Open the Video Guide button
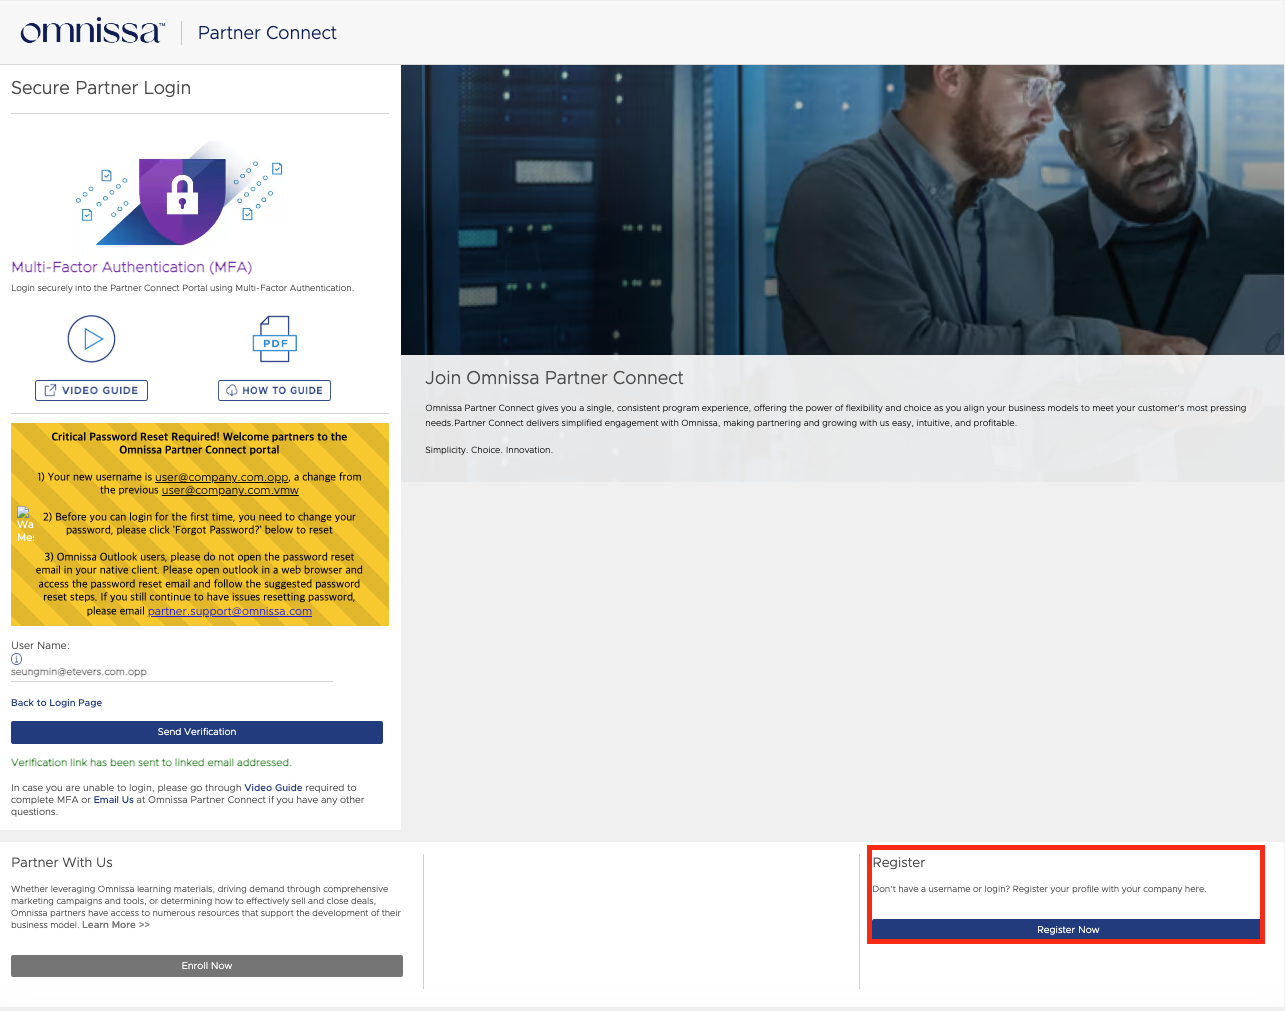 [92, 390]
